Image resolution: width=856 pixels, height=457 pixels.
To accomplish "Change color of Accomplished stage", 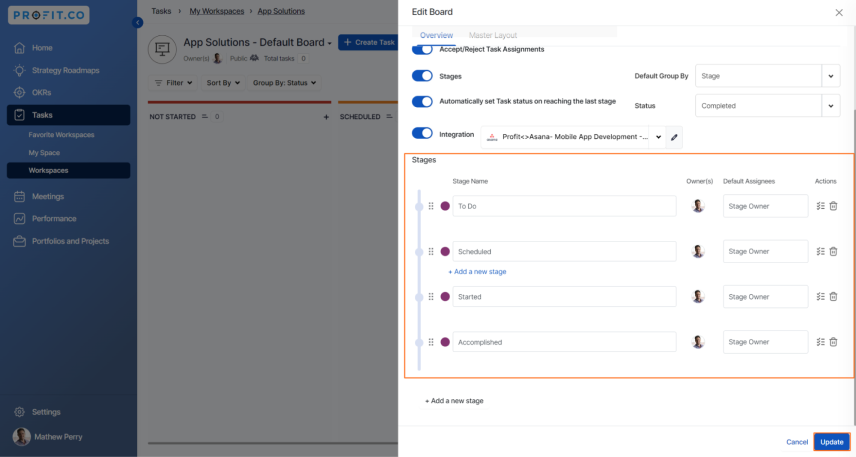I will pyautogui.click(x=445, y=342).
